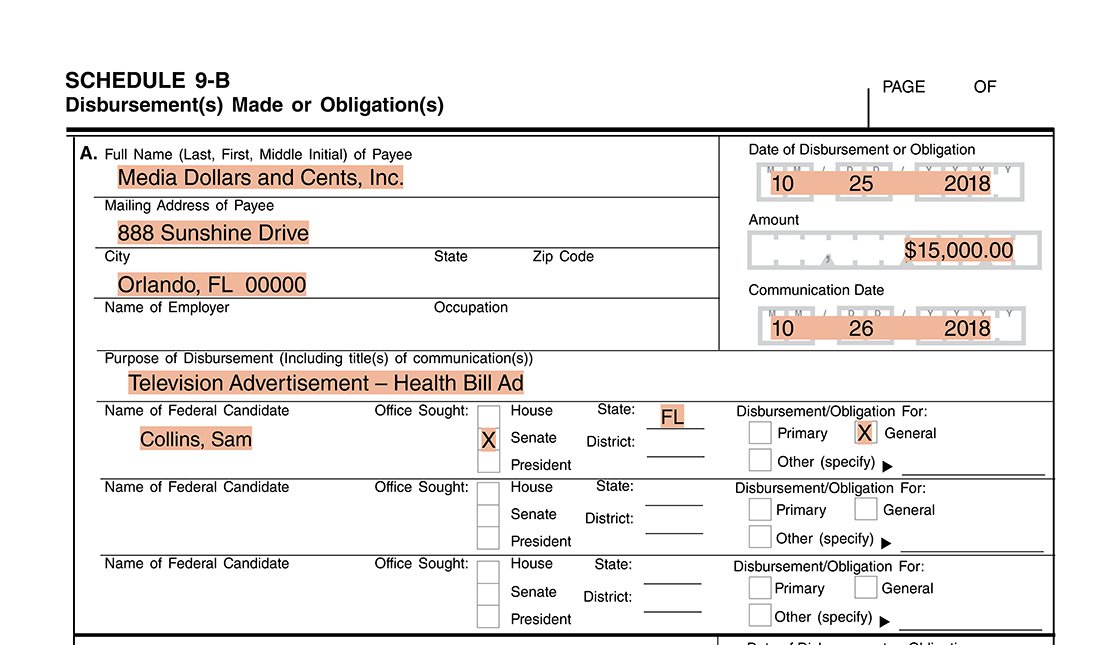
Task: Click the State field containing "FL"
Action: (x=673, y=417)
